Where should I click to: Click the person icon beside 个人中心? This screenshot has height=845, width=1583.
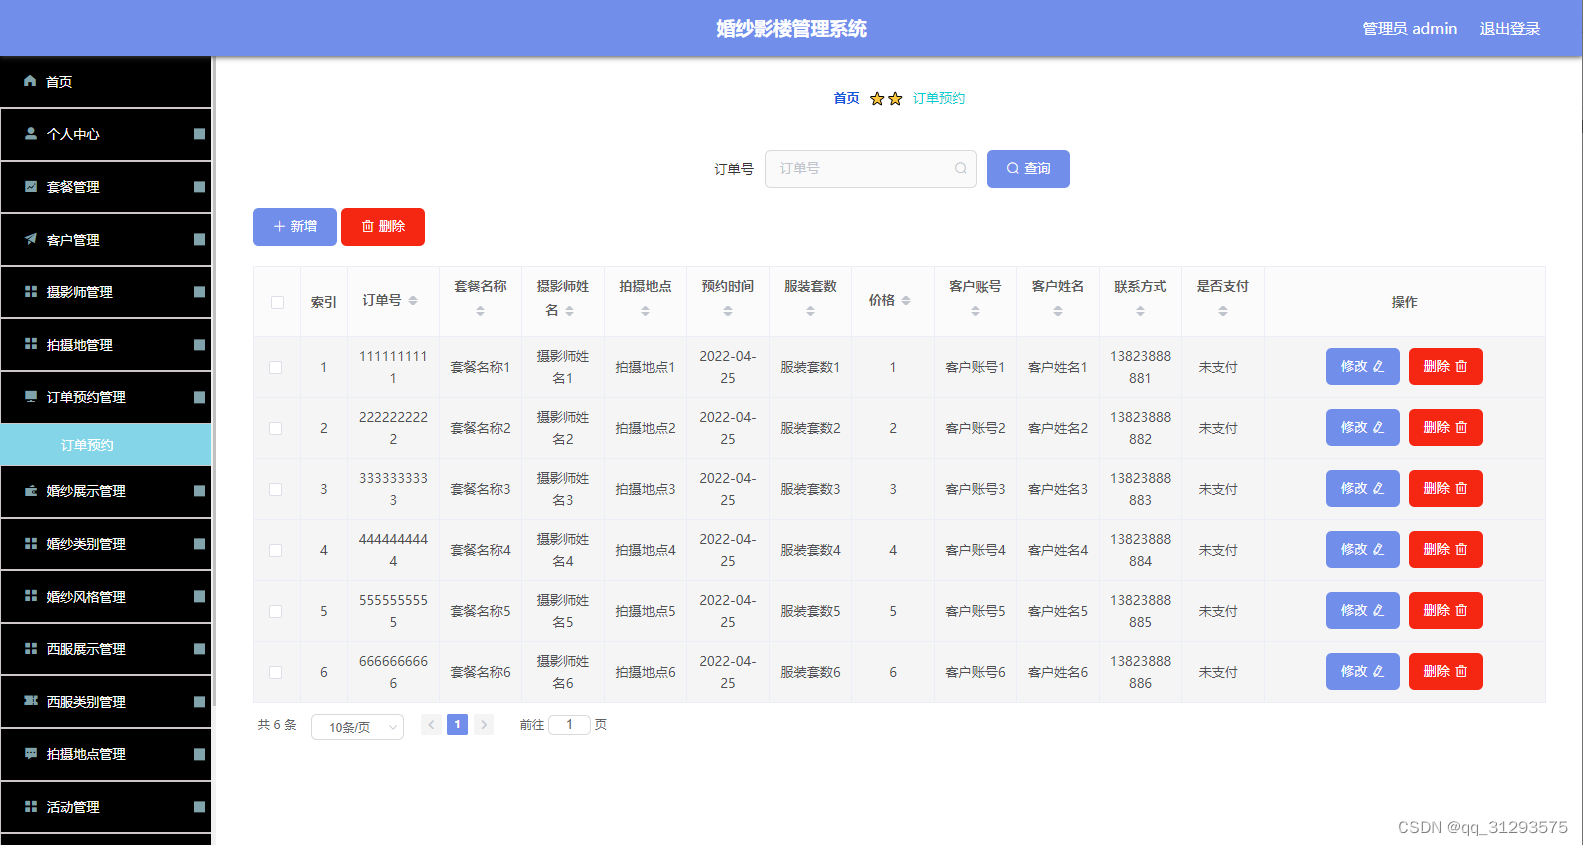[x=31, y=133]
